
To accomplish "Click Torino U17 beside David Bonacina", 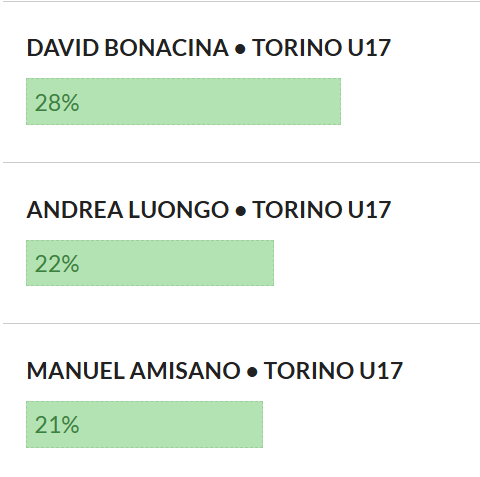I will coord(321,48).
